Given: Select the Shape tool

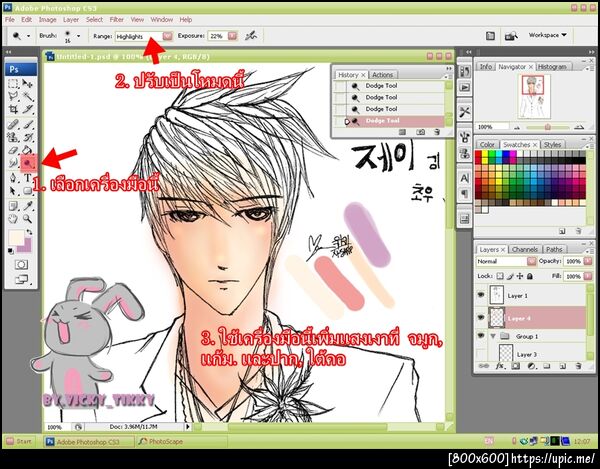Looking at the screenshot, I should (x=27, y=191).
